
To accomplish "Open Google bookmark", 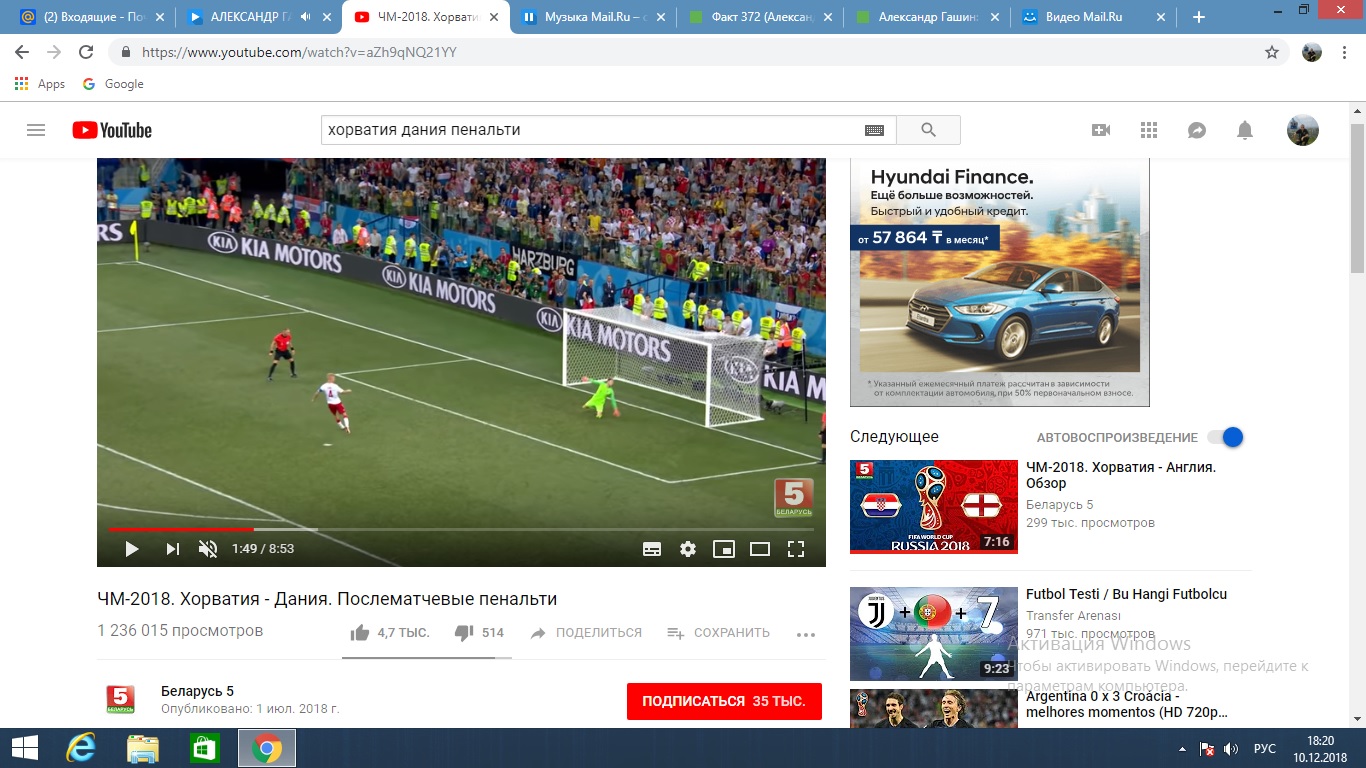I will point(113,84).
